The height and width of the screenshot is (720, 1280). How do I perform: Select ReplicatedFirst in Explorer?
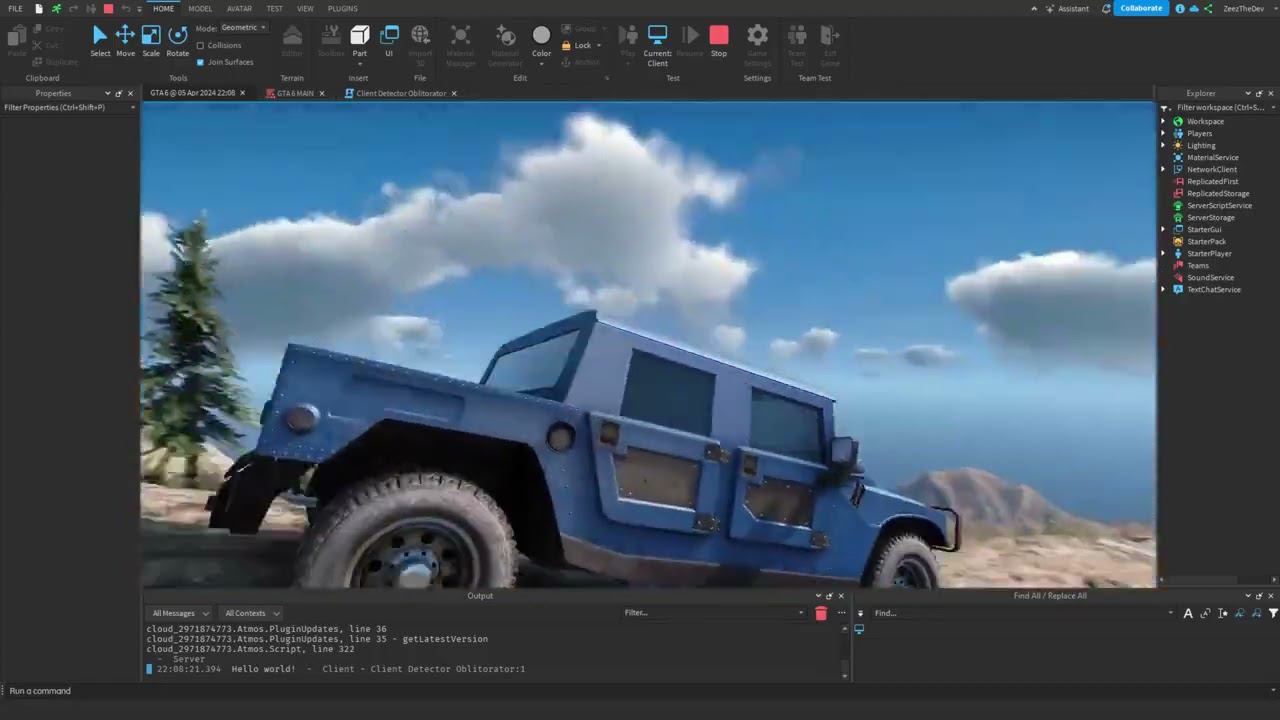point(1212,181)
